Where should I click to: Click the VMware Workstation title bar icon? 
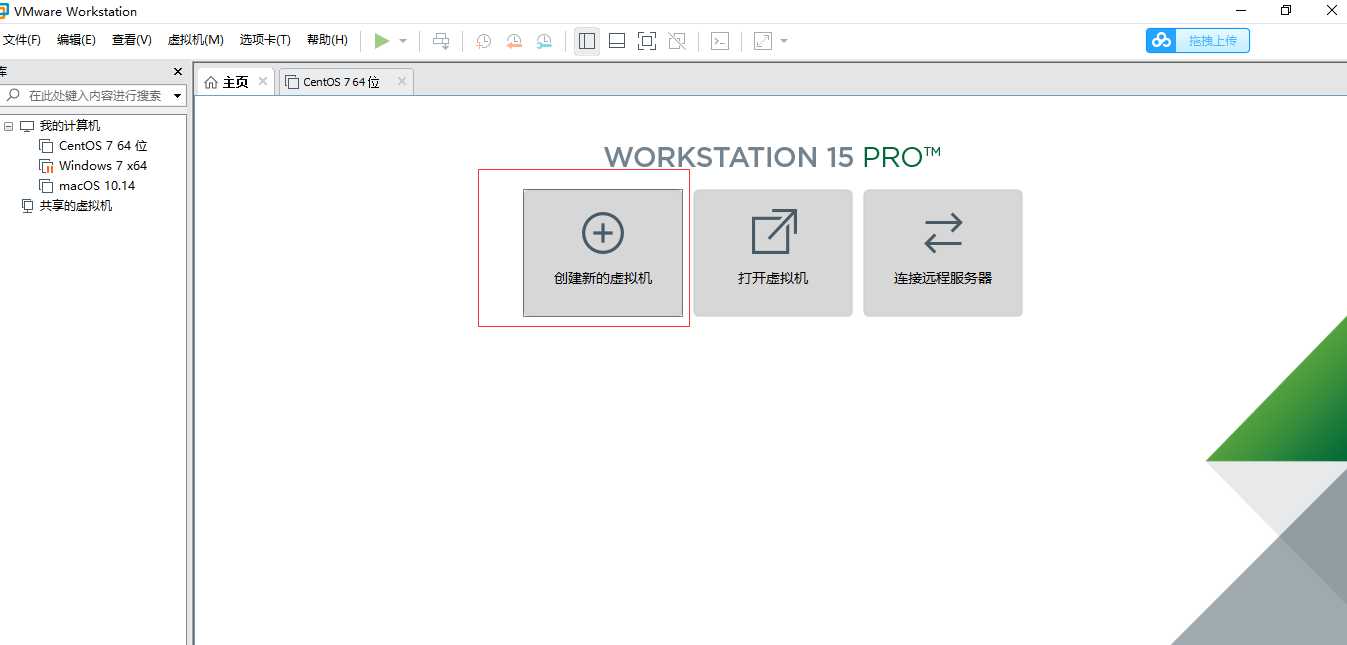(5, 11)
